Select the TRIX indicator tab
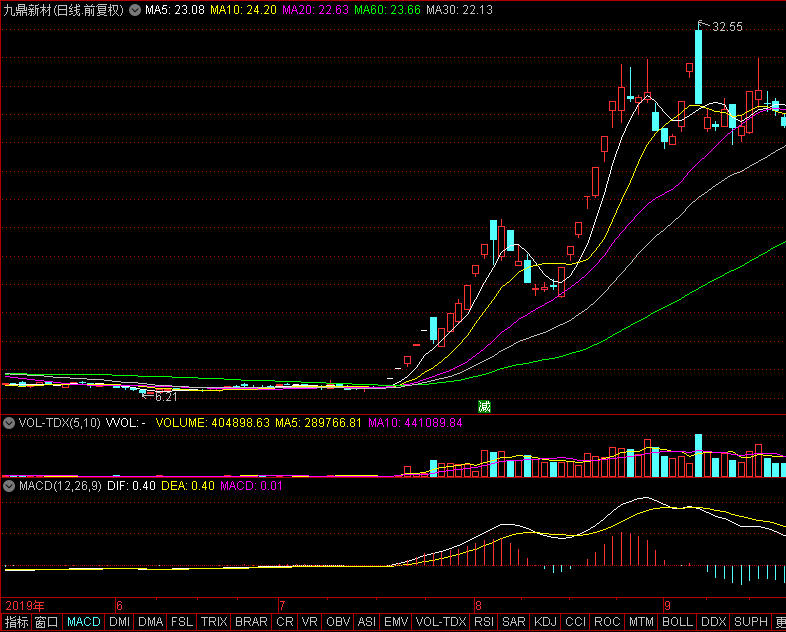The height and width of the screenshot is (632, 786). [214, 622]
